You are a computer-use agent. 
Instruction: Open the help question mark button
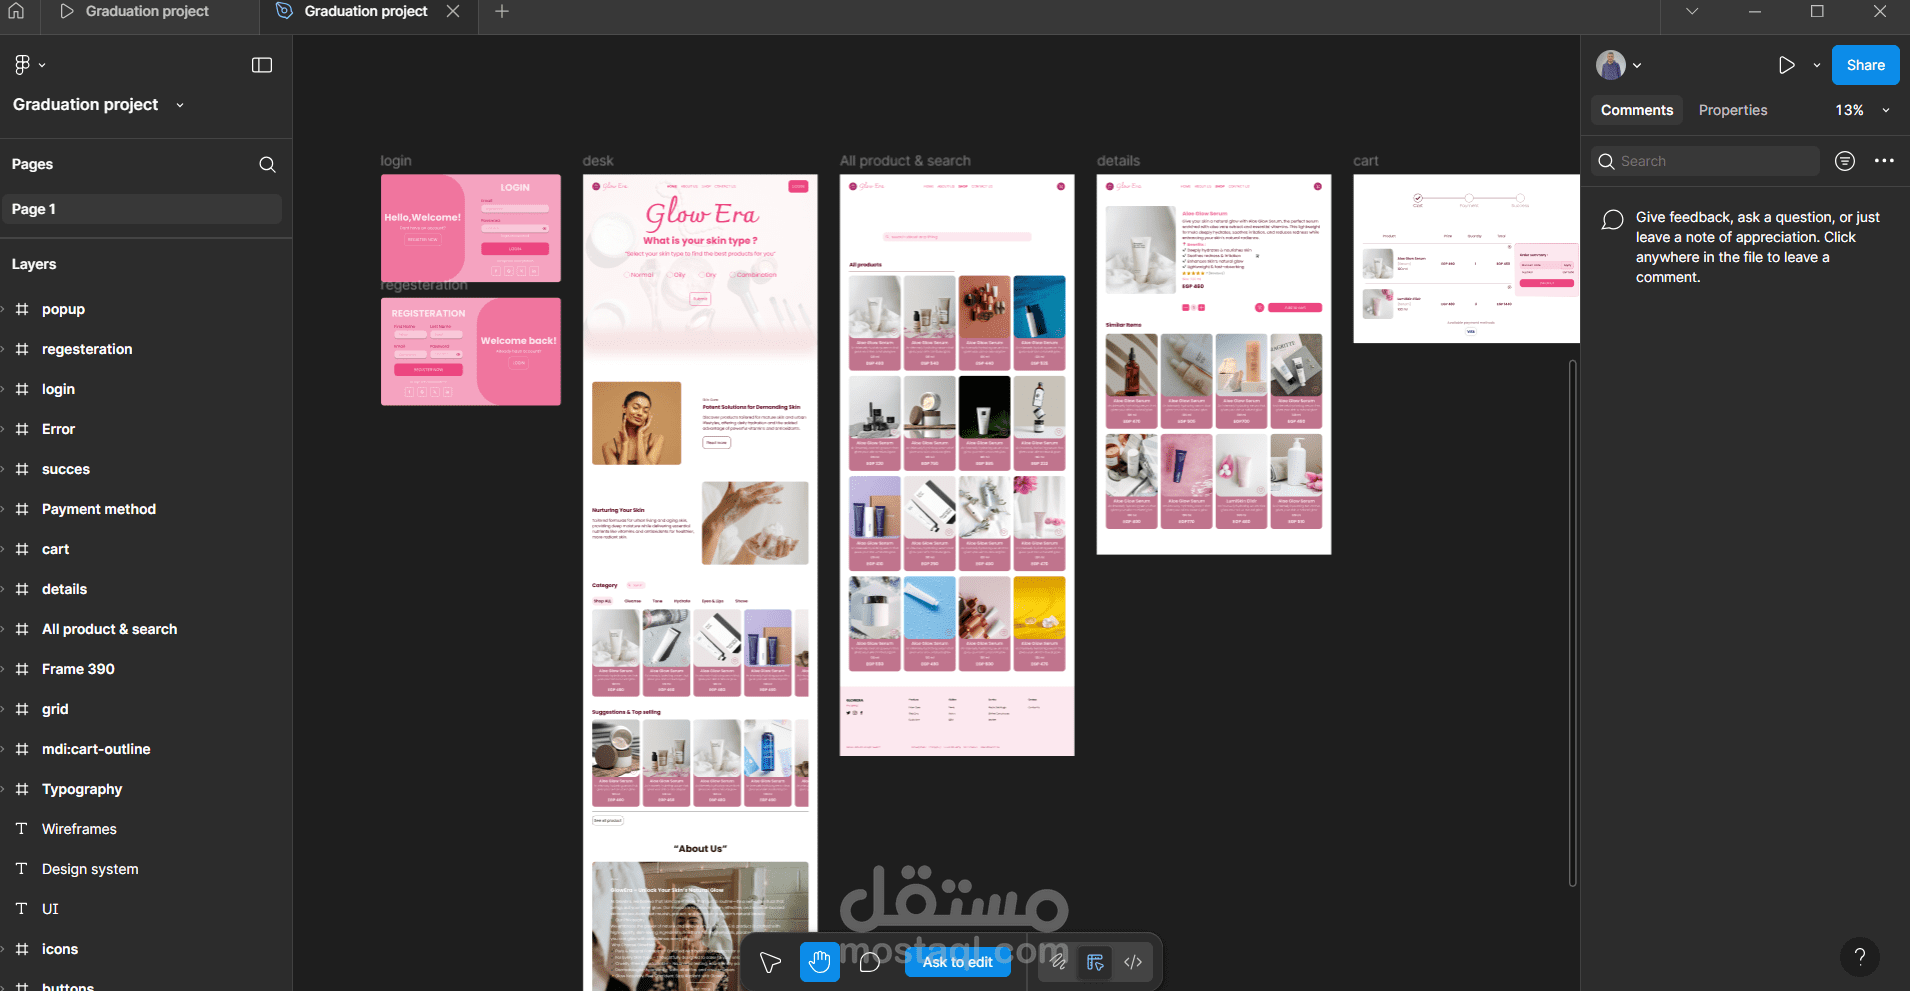coord(1860,956)
